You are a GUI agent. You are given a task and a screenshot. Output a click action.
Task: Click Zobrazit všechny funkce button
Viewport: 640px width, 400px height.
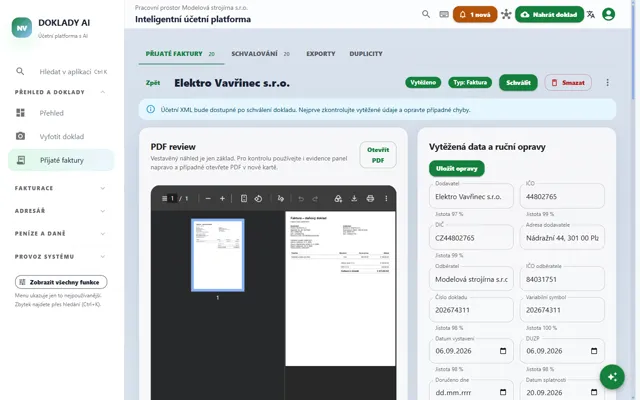tap(61, 282)
